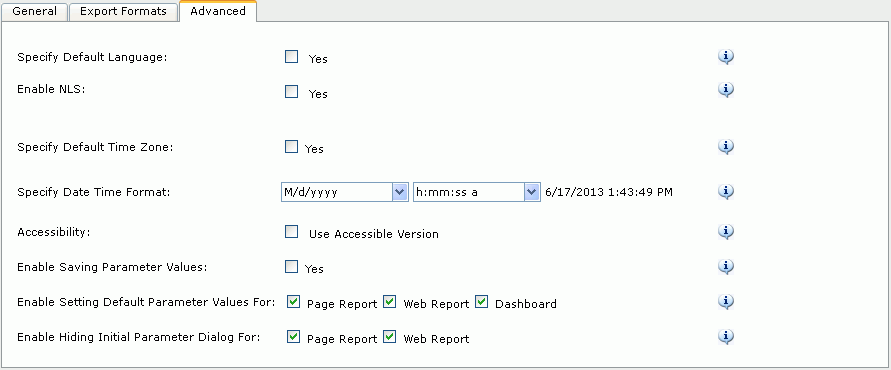The width and height of the screenshot is (891, 370).
Task: Show help for Specify Default Time Zone
Action: 726,147
